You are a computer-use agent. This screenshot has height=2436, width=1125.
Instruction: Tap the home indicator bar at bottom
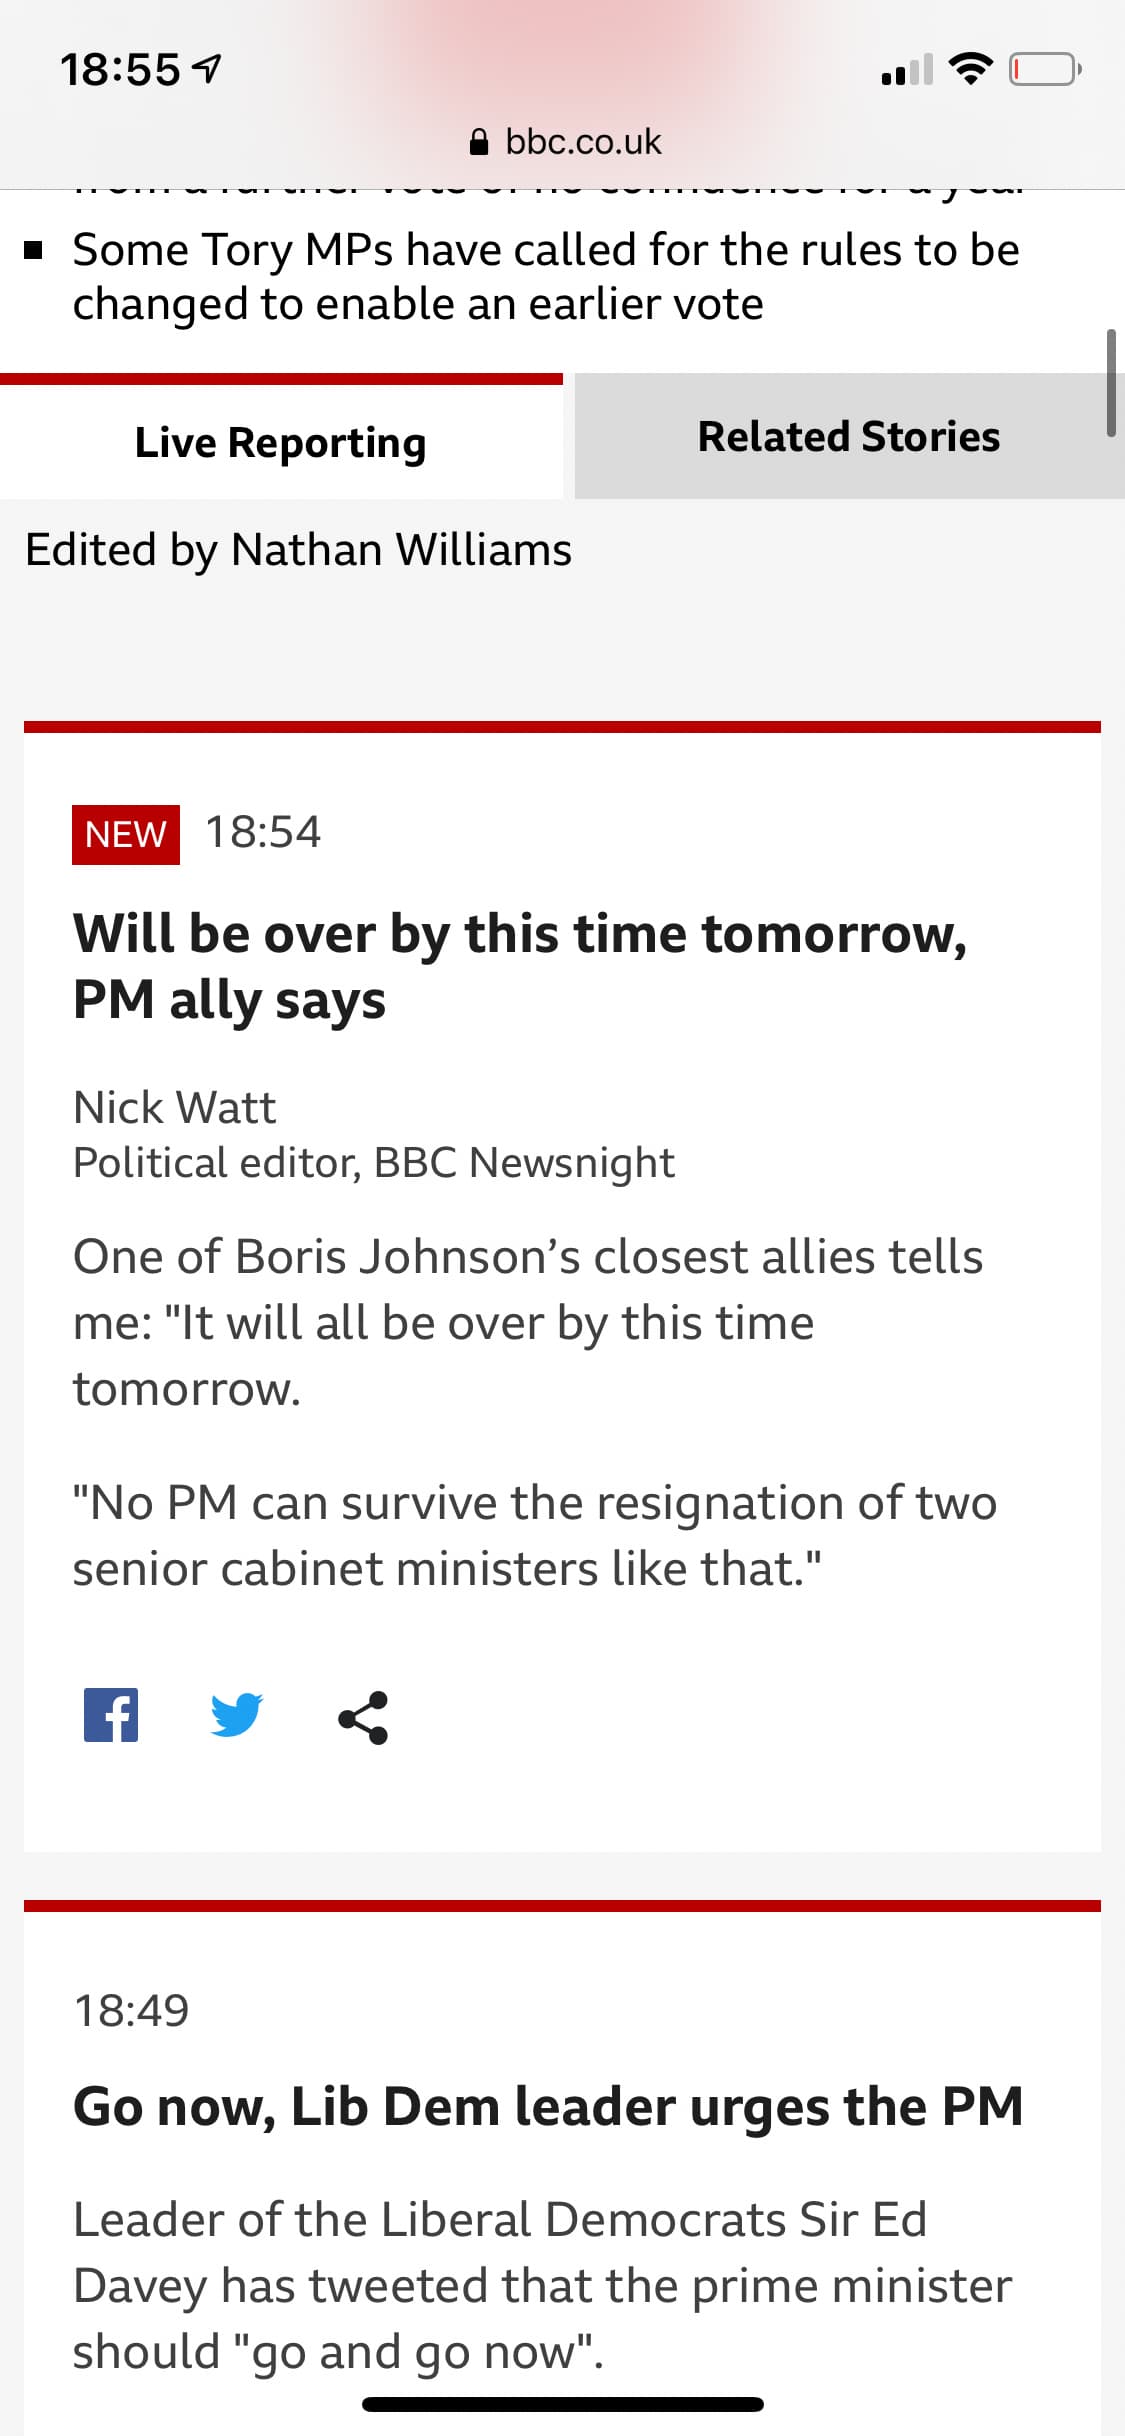(563, 2404)
